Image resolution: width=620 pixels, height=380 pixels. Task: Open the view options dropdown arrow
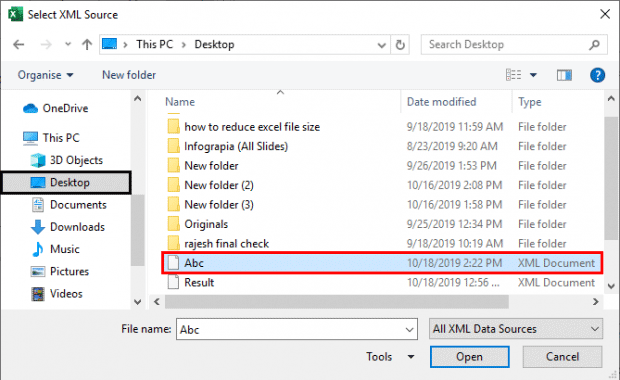coord(533,75)
